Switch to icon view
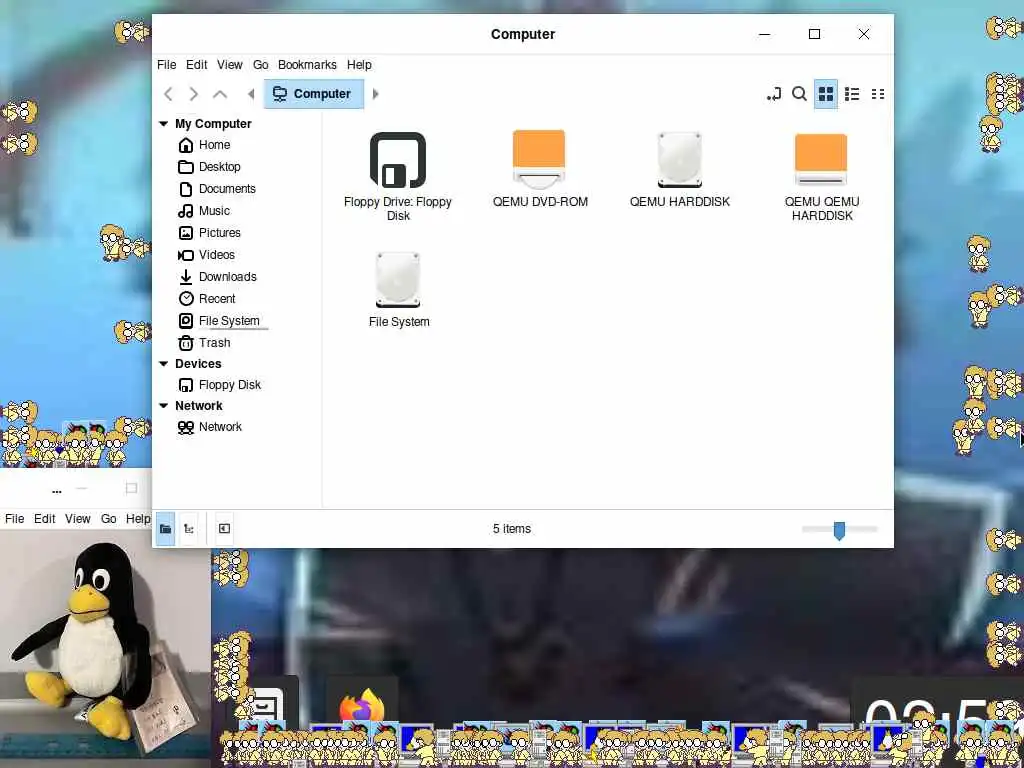Viewport: 1024px width, 768px height. click(x=826, y=94)
